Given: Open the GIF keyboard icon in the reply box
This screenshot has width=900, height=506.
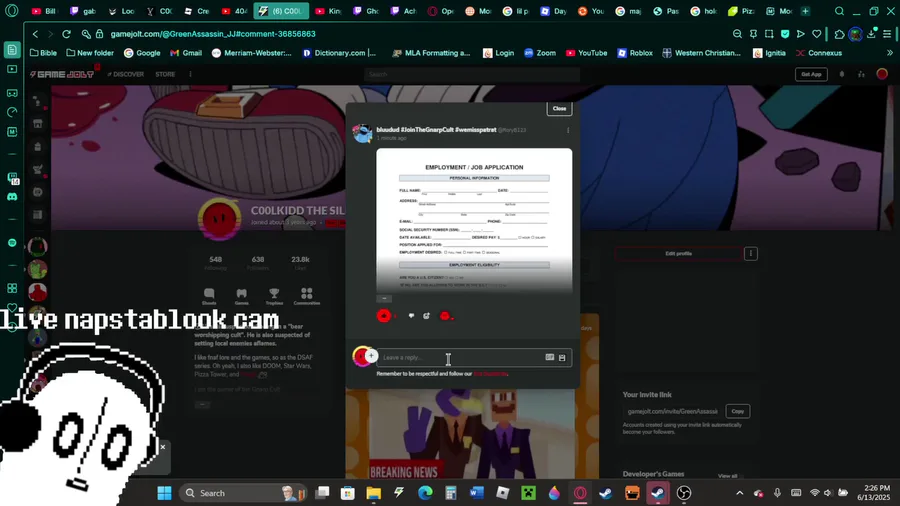Looking at the screenshot, I should (x=549, y=357).
